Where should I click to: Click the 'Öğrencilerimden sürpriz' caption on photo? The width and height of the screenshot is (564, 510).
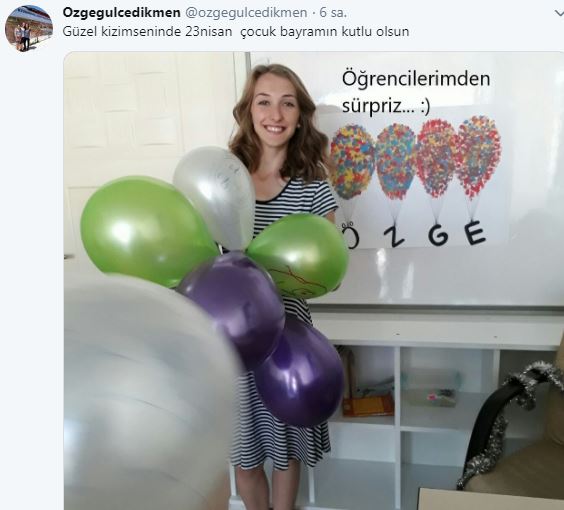coord(416,92)
